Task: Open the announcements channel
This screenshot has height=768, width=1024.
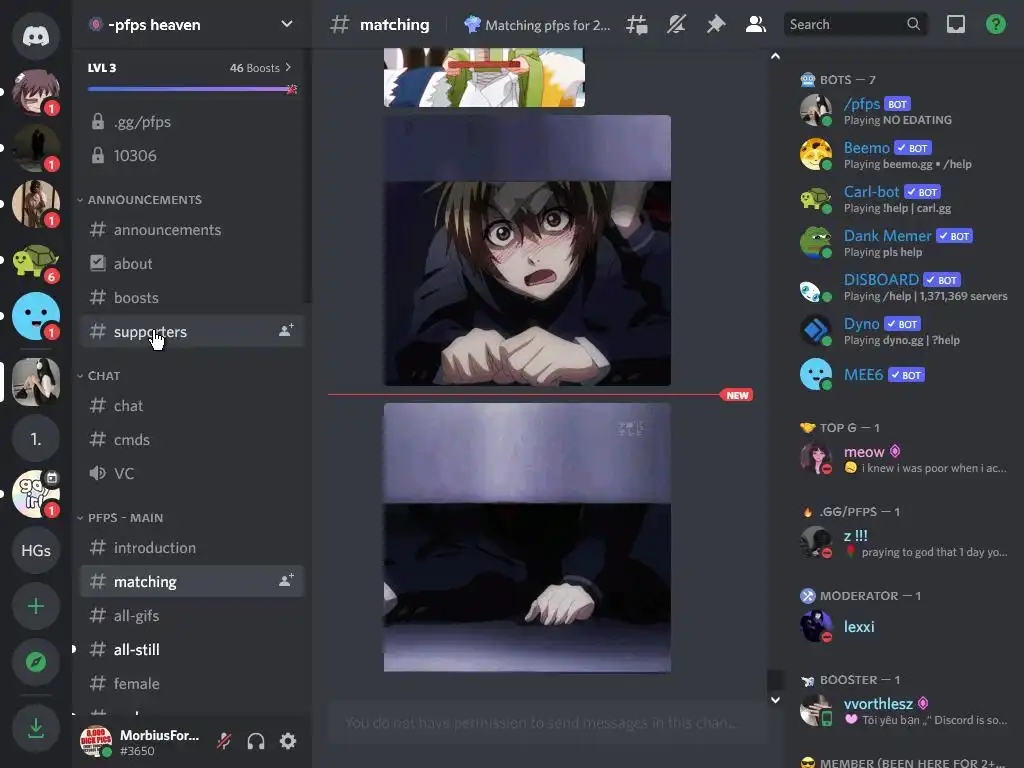Action: tap(192, 230)
